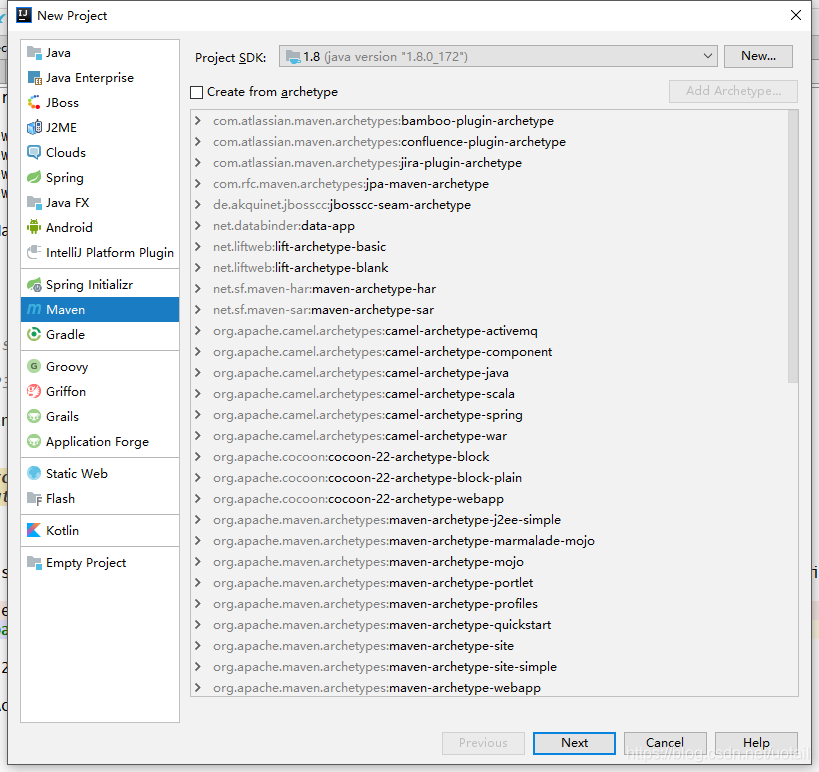Viewport: 819px width, 772px height.
Task: Open Help for New Project
Action: pos(756,743)
